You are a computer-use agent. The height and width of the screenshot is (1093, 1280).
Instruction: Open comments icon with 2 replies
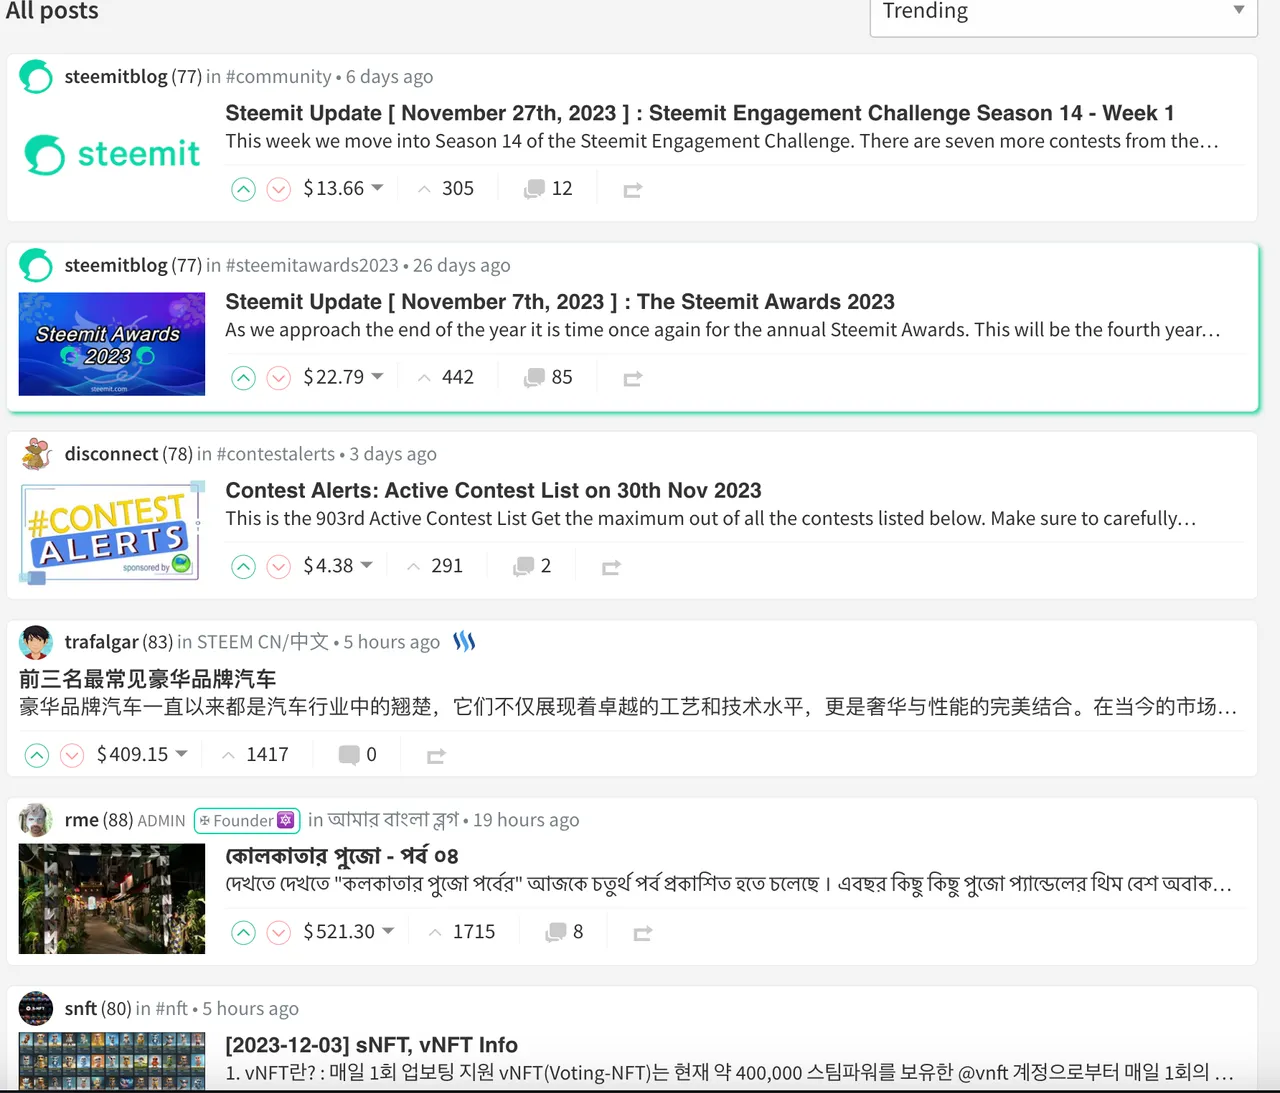524,567
